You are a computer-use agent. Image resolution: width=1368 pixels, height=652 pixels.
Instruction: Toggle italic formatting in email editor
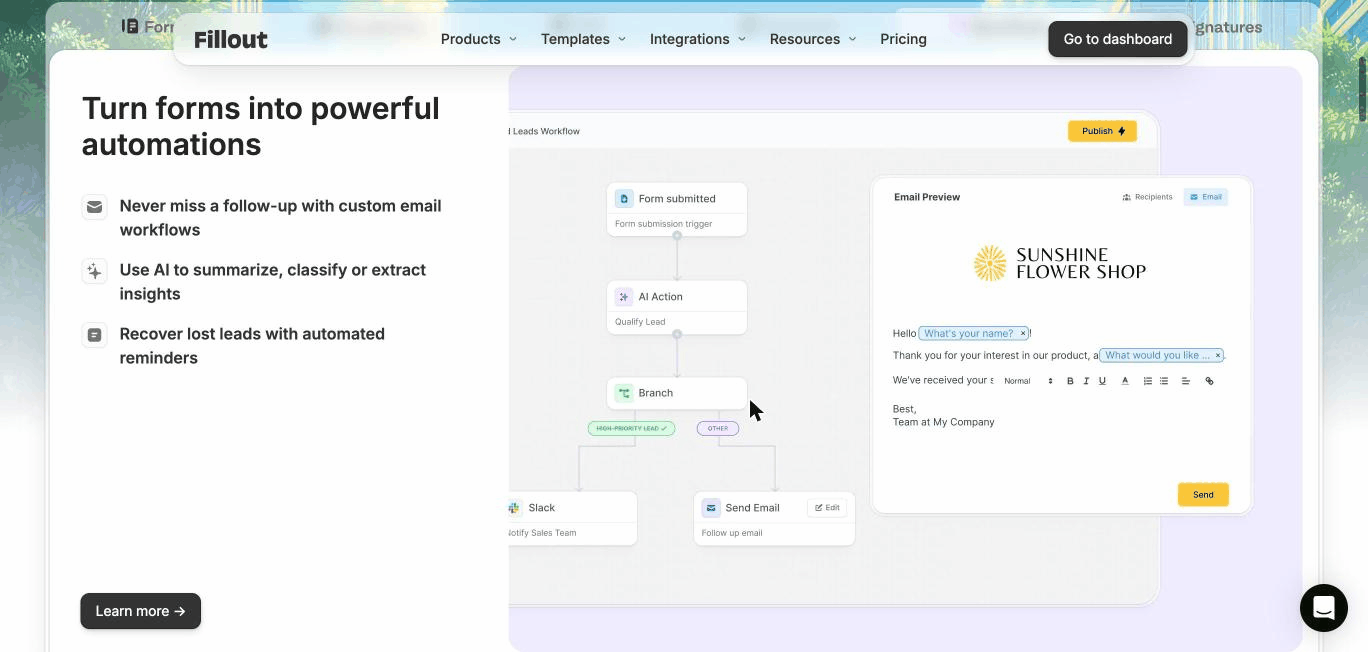1086,381
